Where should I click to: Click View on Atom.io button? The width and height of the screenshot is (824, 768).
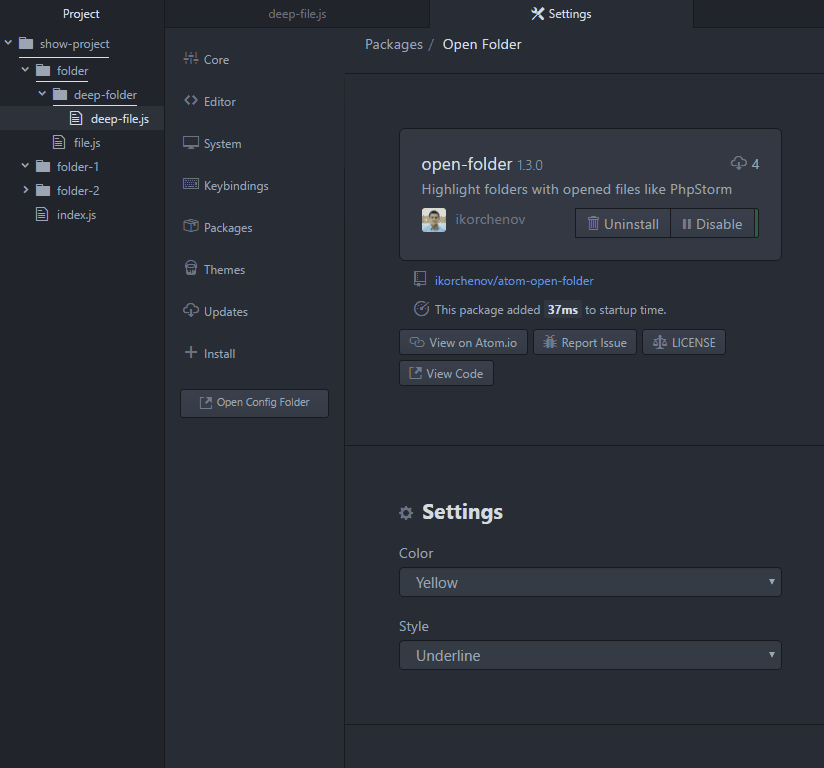point(463,343)
